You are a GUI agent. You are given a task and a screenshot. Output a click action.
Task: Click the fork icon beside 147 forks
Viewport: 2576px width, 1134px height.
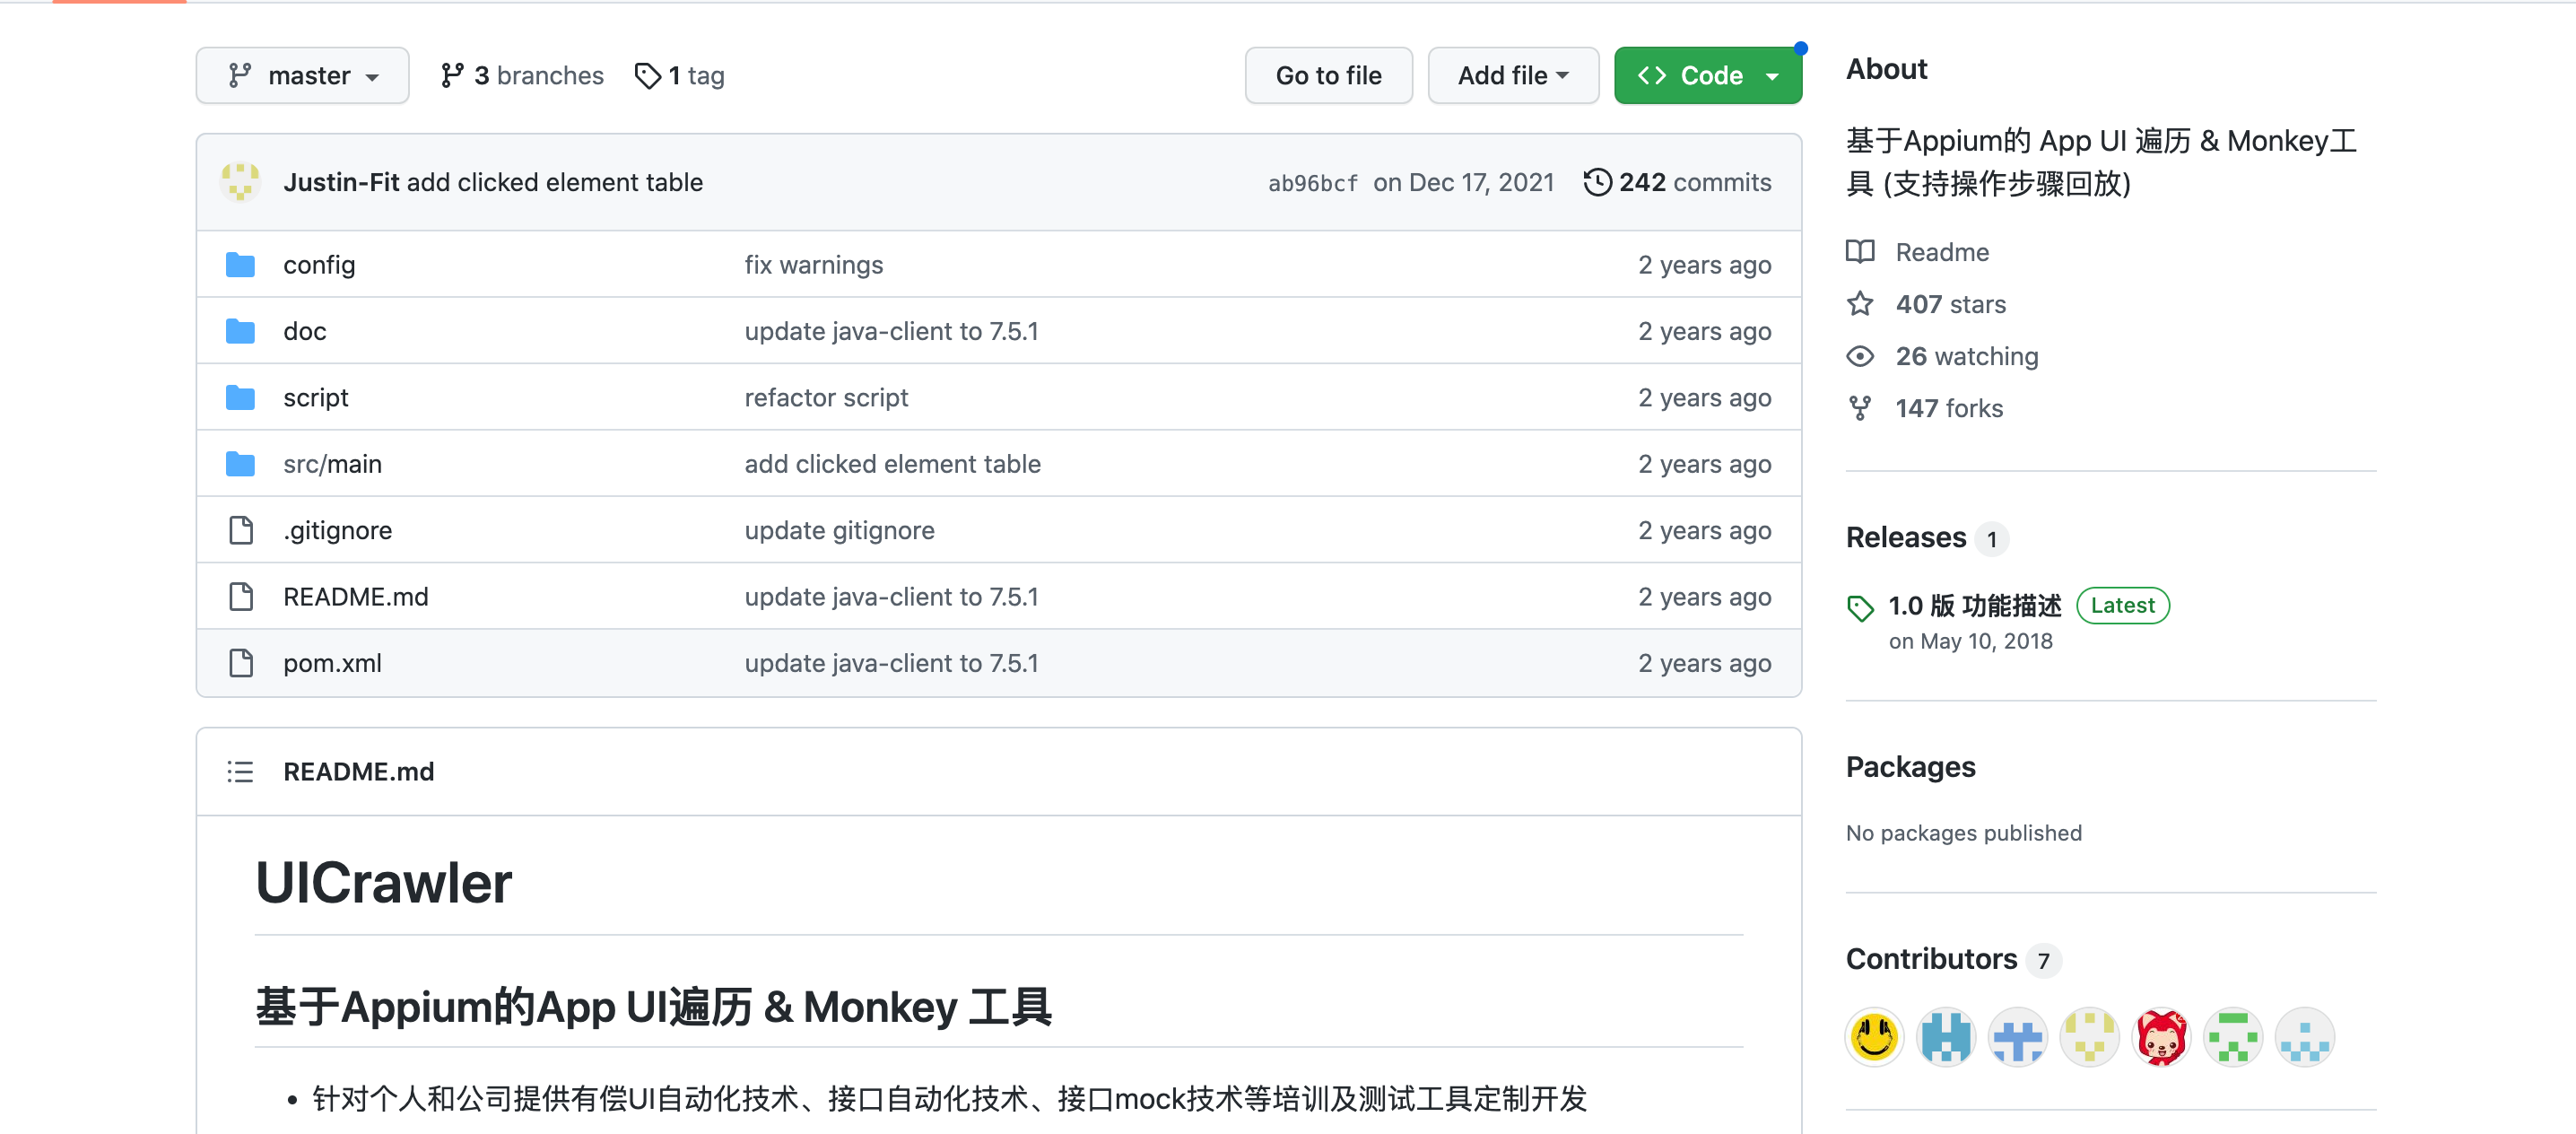tap(1861, 407)
